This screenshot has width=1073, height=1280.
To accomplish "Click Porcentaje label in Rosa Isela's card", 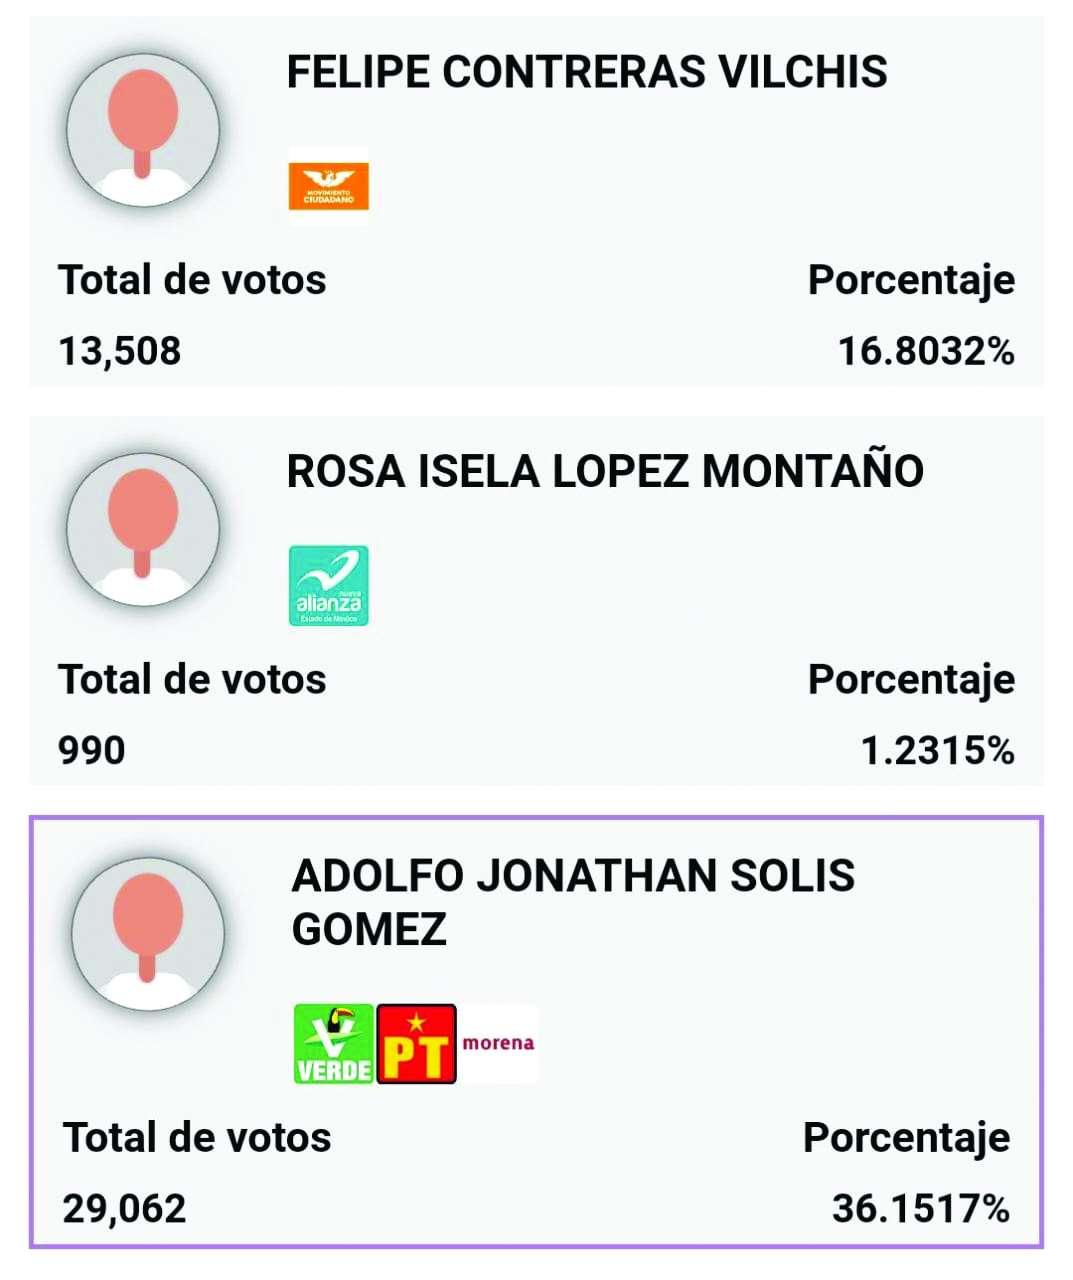I will [x=911, y=680].
